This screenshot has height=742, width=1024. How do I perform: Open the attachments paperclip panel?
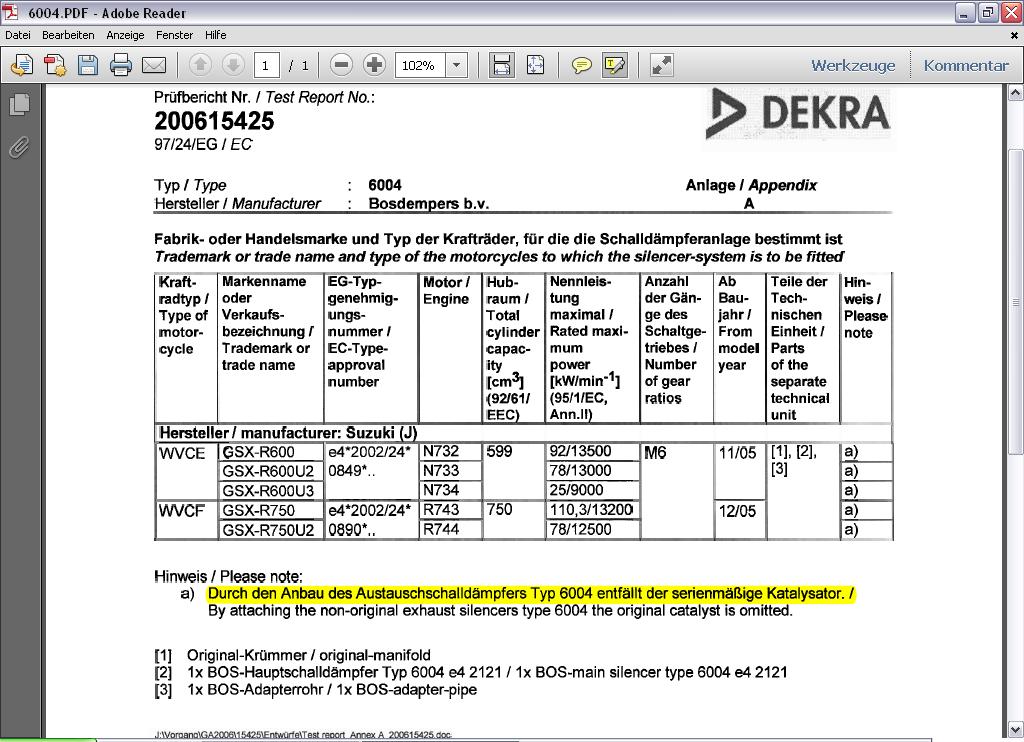pyautogui.click(x=20, y=148)
